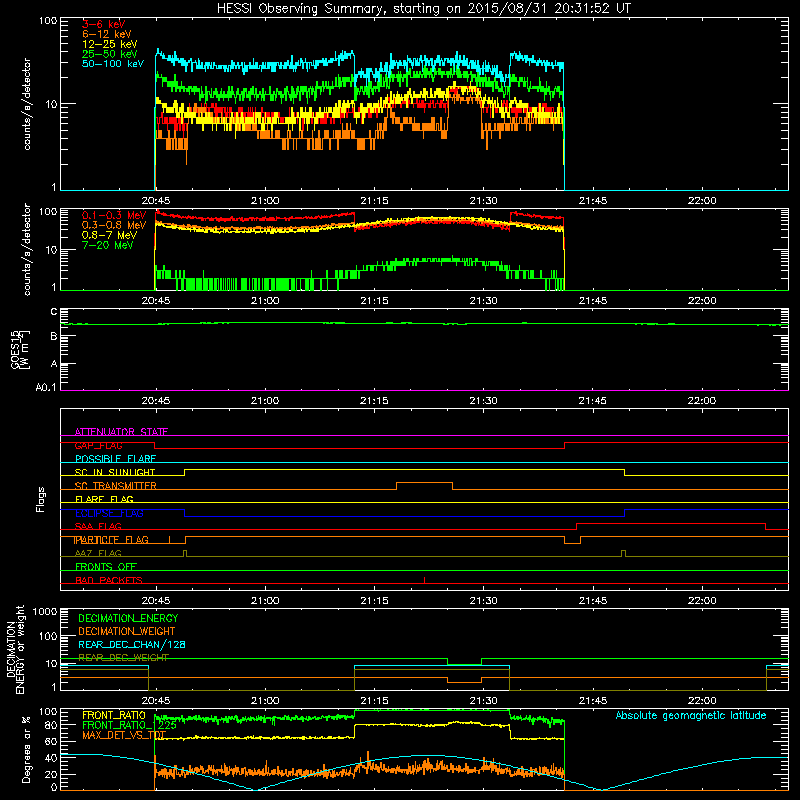Click the Absolute geomagnetic latitude label
This screenshot has width=800, height=800.
691,715
